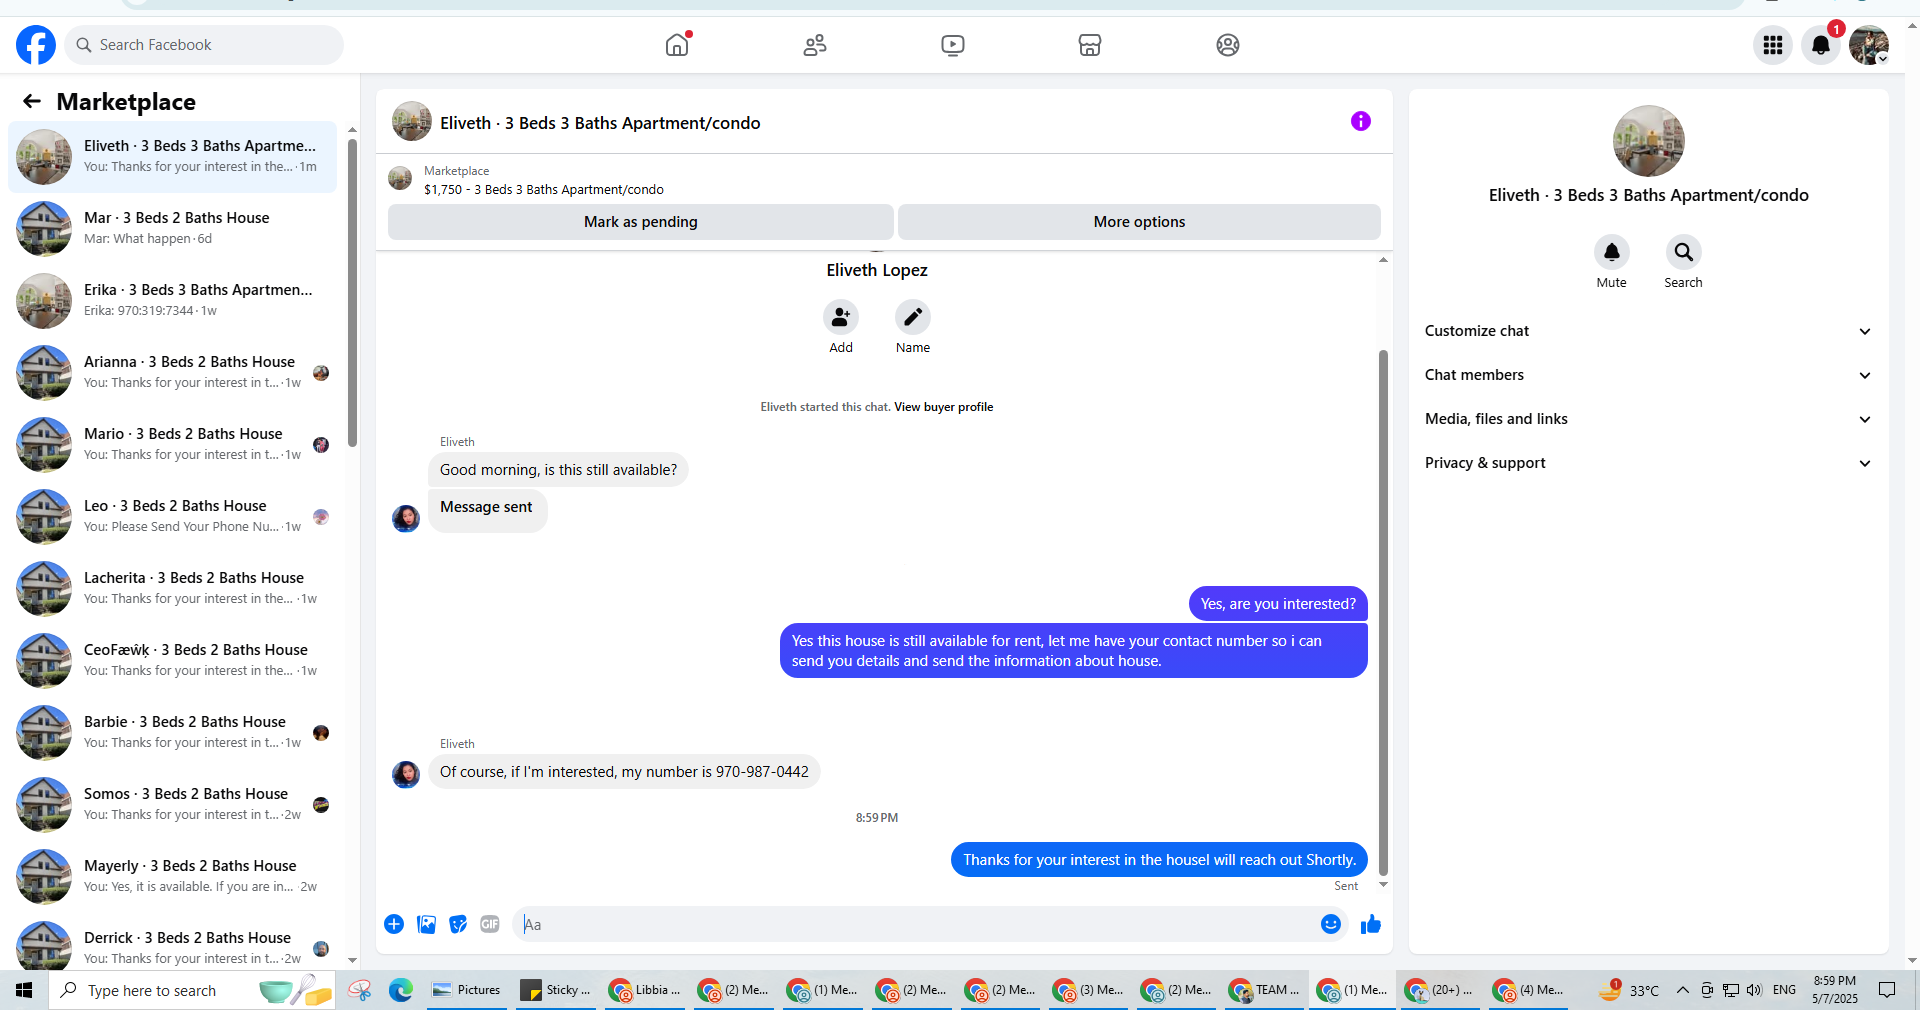Click Eliveth's profile picture in right panel

coord(1648,141)
